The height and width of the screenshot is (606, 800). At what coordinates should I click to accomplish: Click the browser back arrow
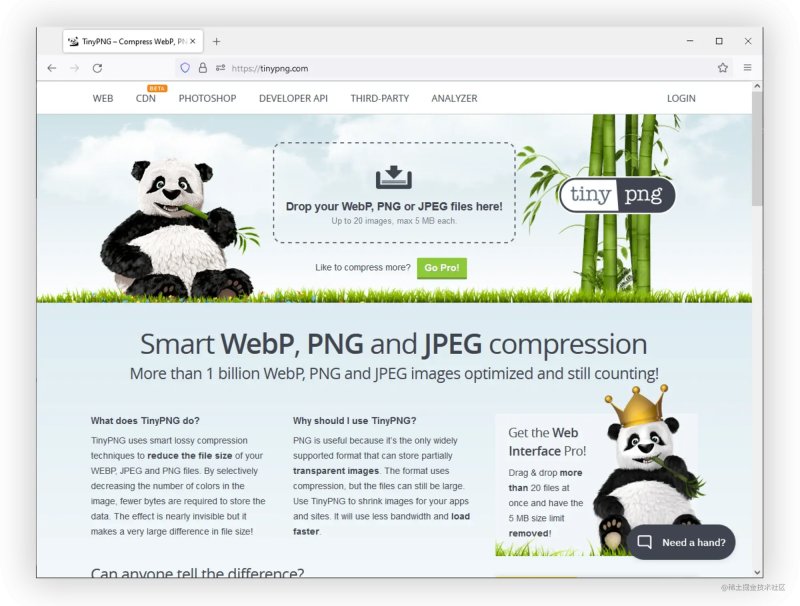[x=52, y=68]
